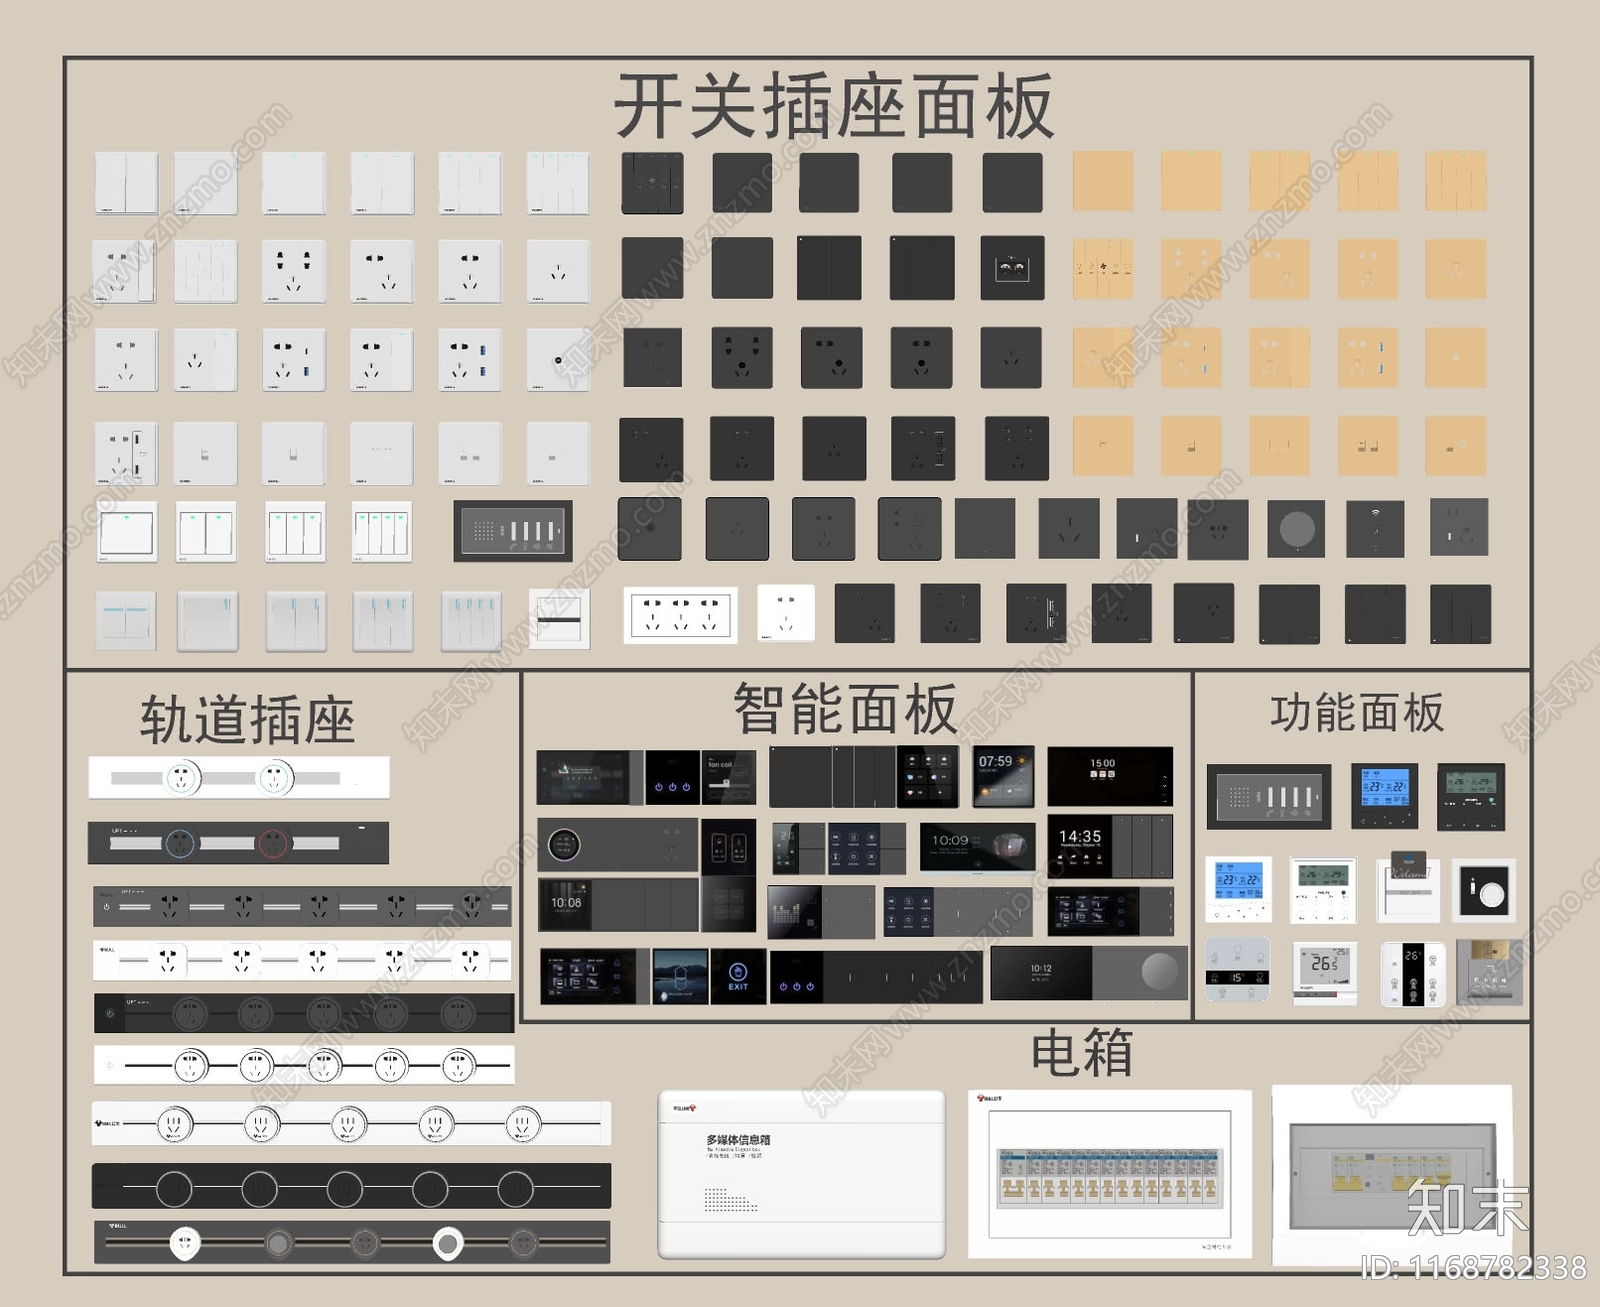Select the white 多媒体信息箱 box
Viewport: 1600px width, 1307px height.
(x=801, y=1174)
